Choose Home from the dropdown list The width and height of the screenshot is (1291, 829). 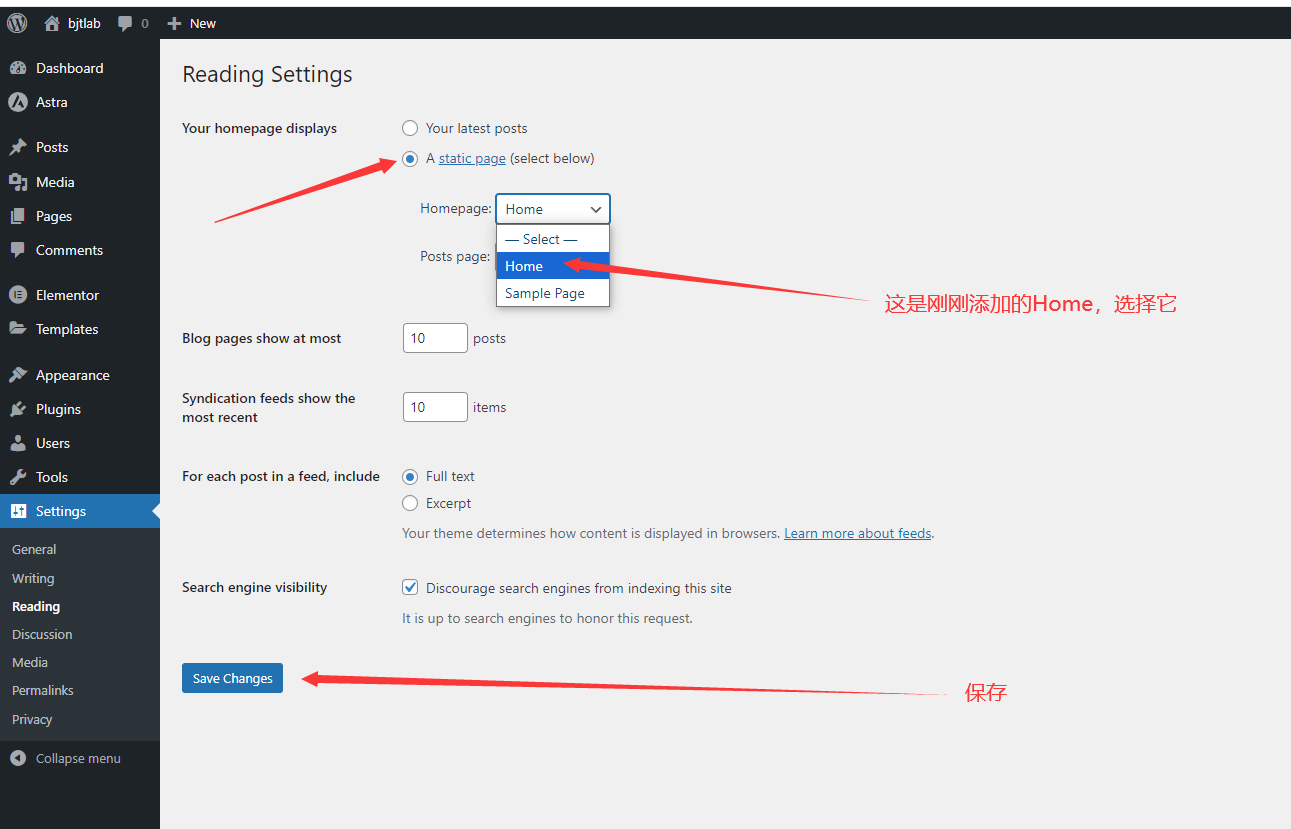tap(553, 266)
